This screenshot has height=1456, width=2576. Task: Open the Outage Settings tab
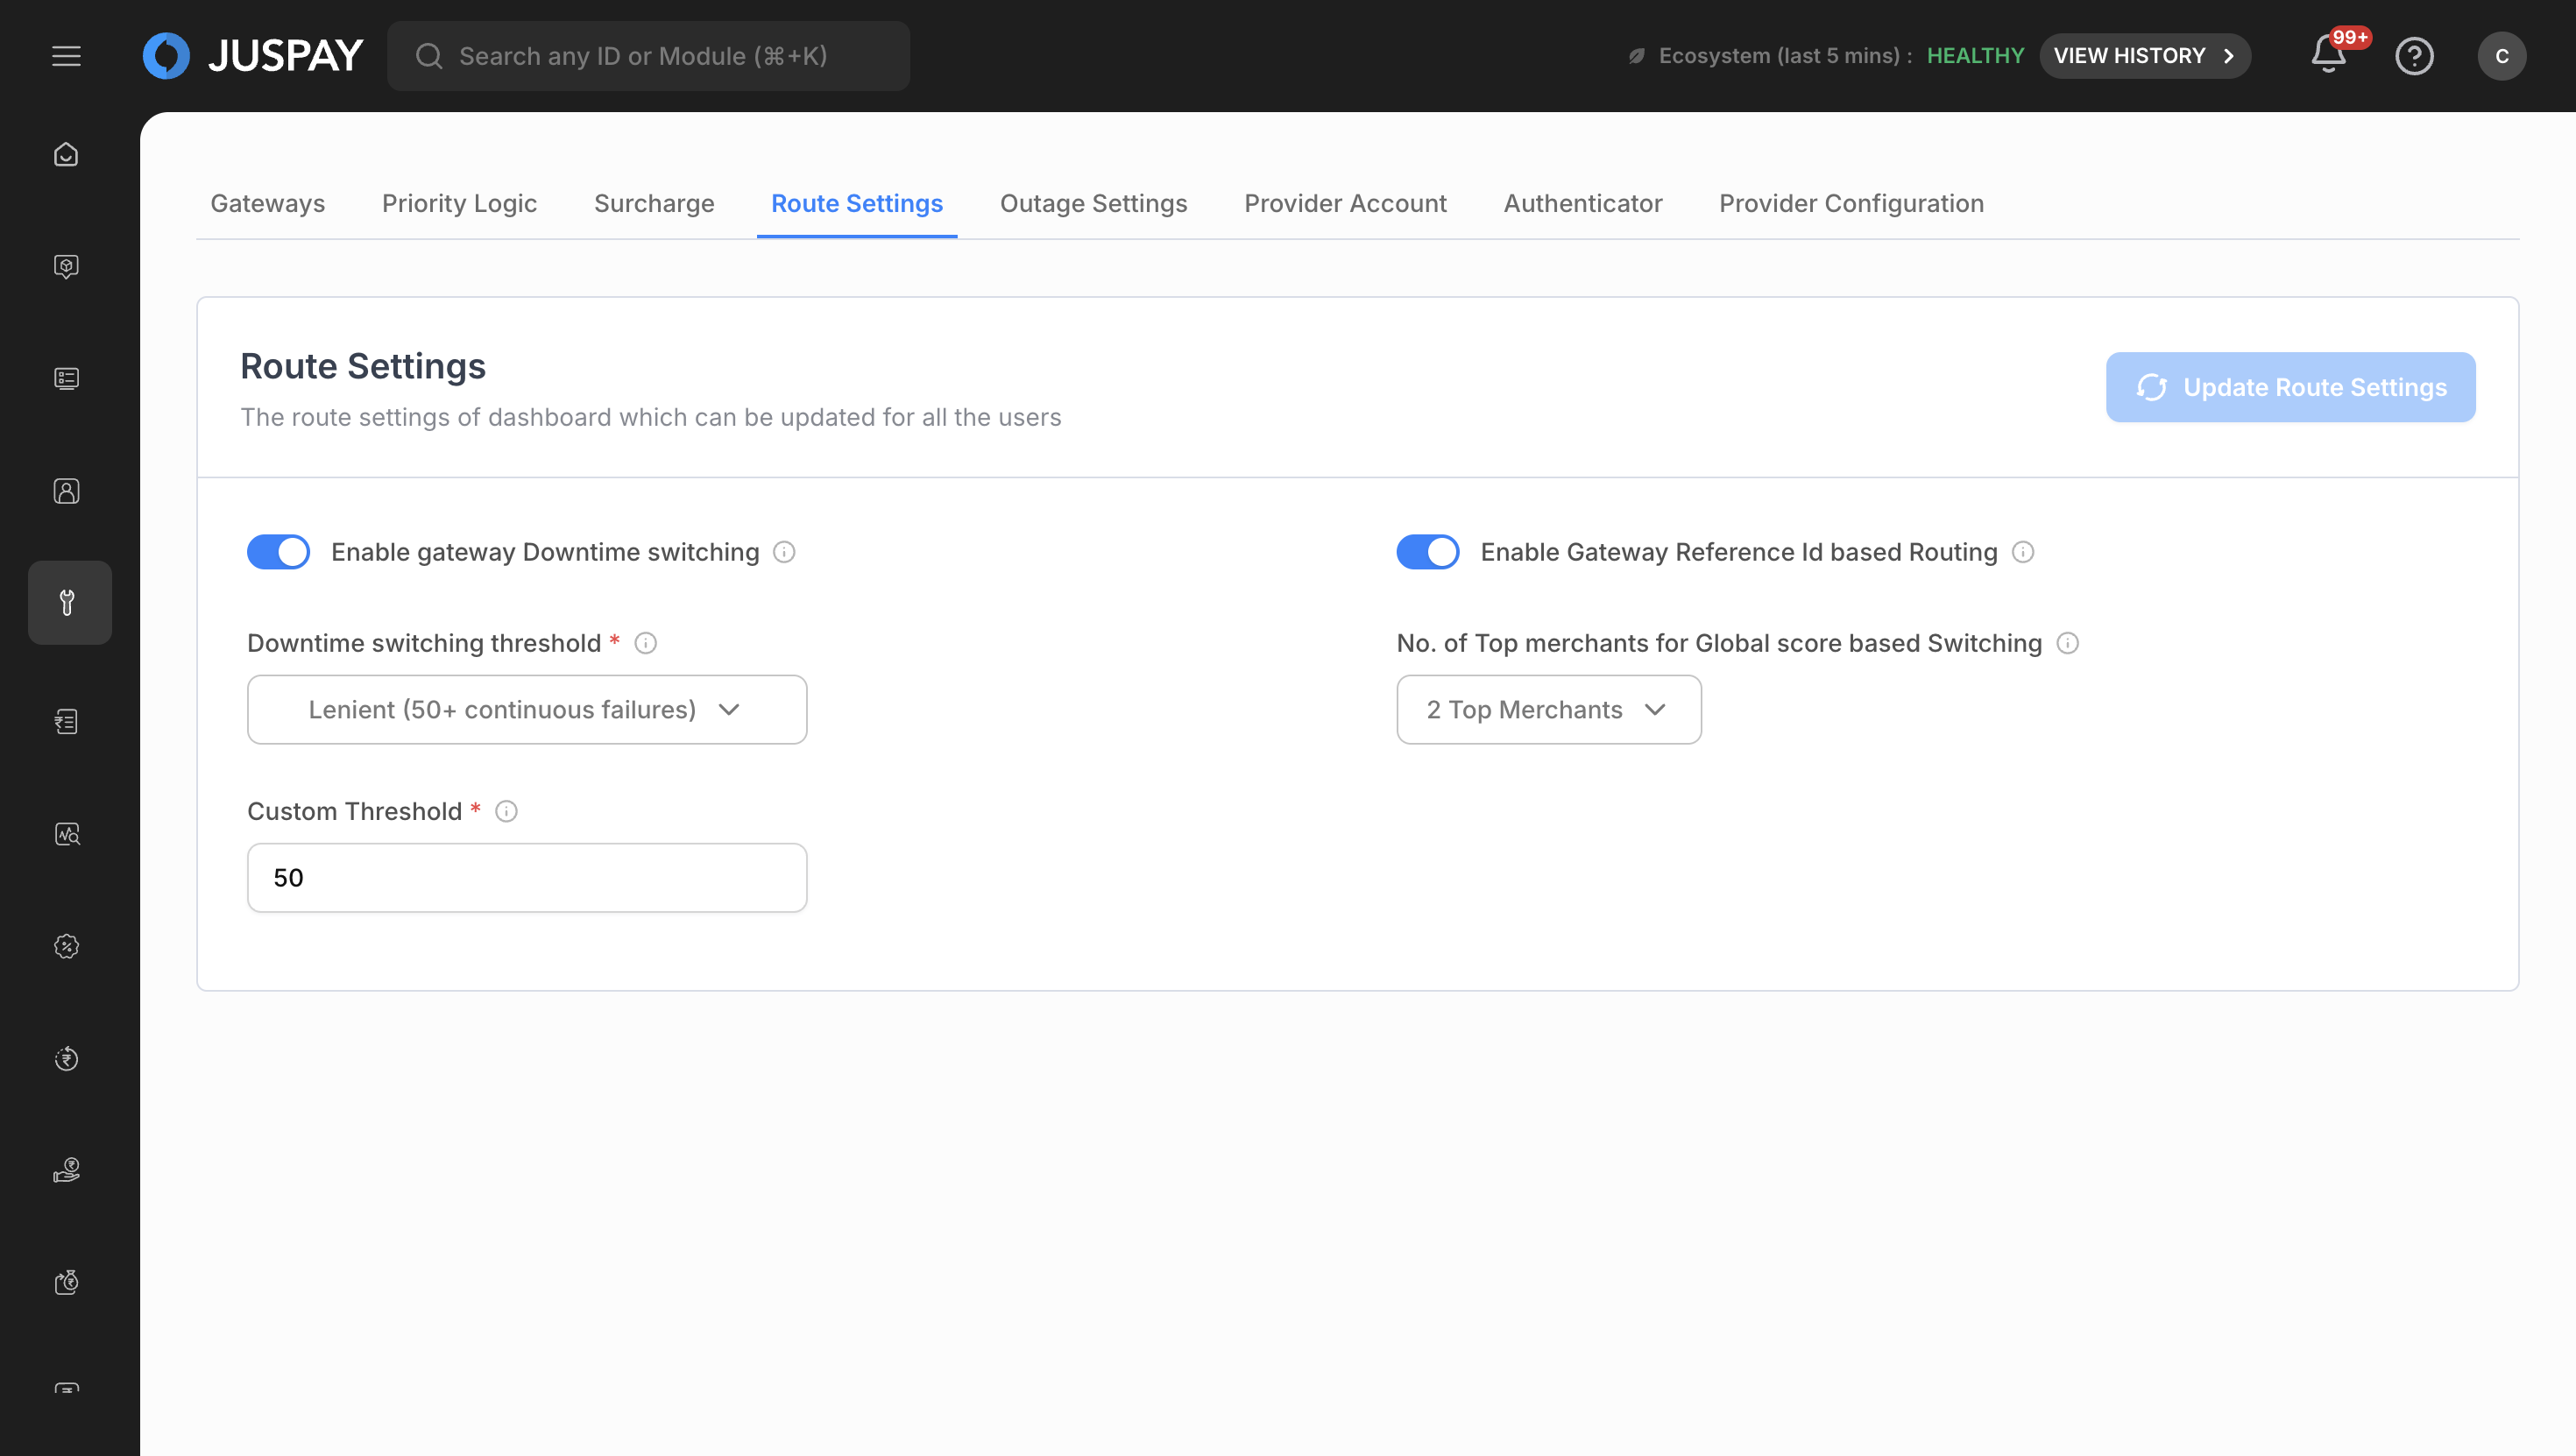point(1093,204)
